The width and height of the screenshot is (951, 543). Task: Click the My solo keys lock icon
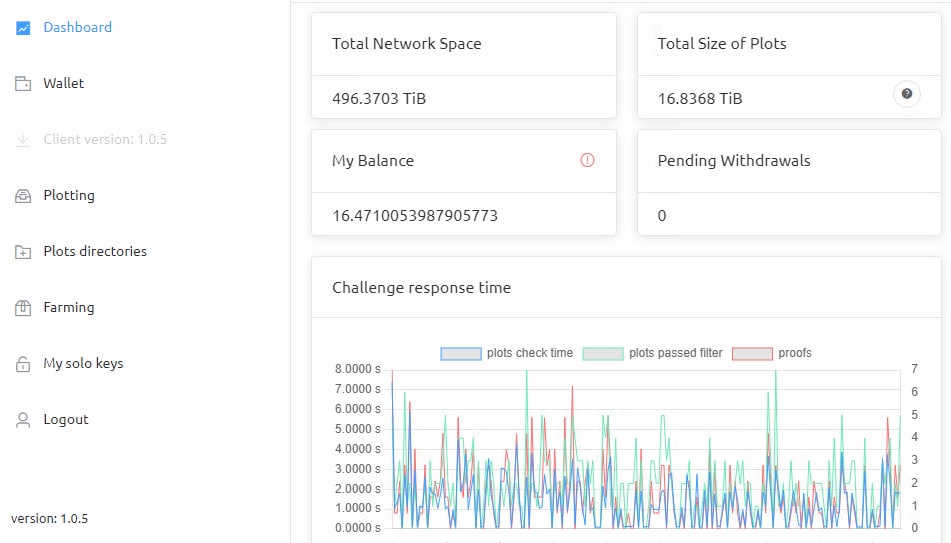23,364
